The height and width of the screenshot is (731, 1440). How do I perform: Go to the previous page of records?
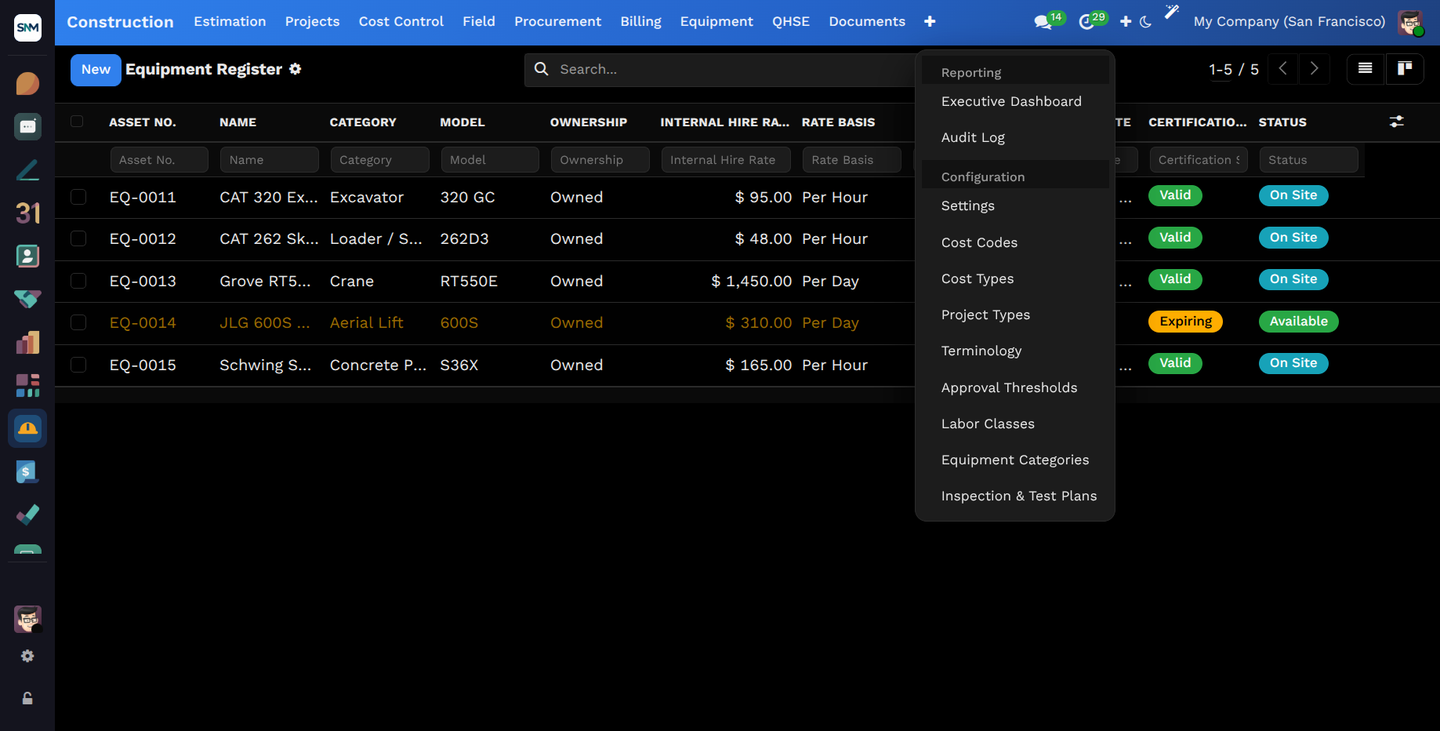[x=1283, y=69]
